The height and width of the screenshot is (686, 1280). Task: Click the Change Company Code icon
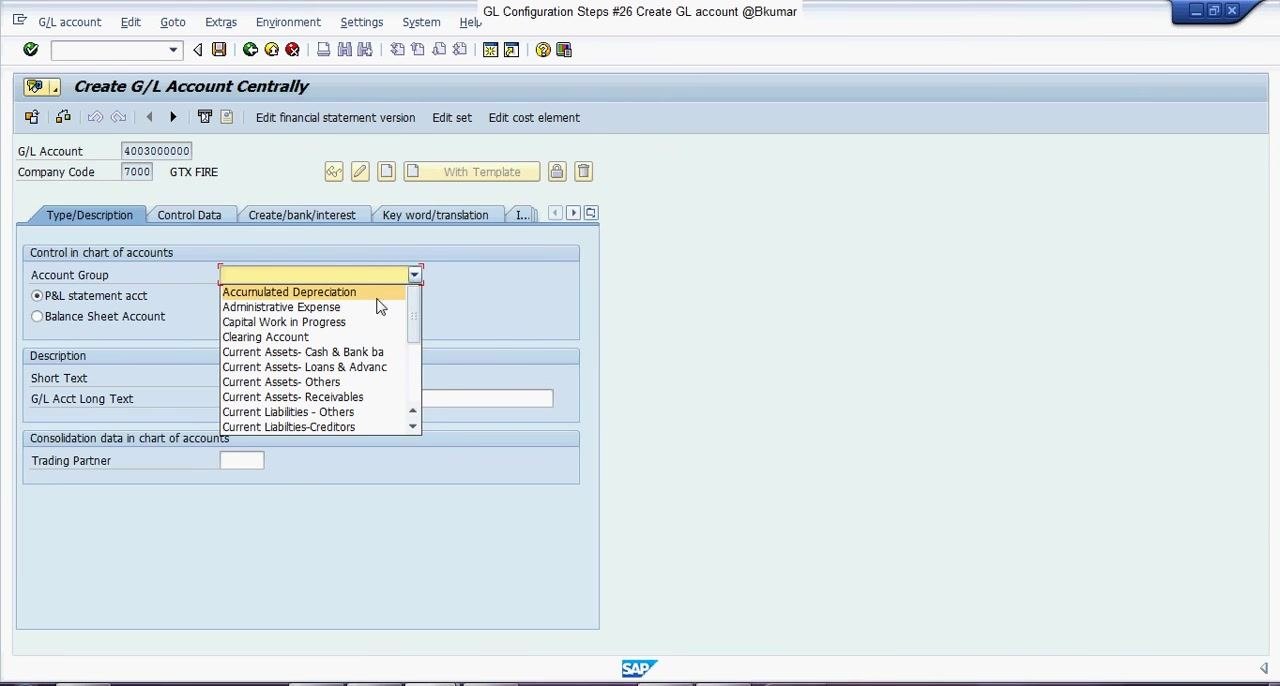tap(63, 117)
